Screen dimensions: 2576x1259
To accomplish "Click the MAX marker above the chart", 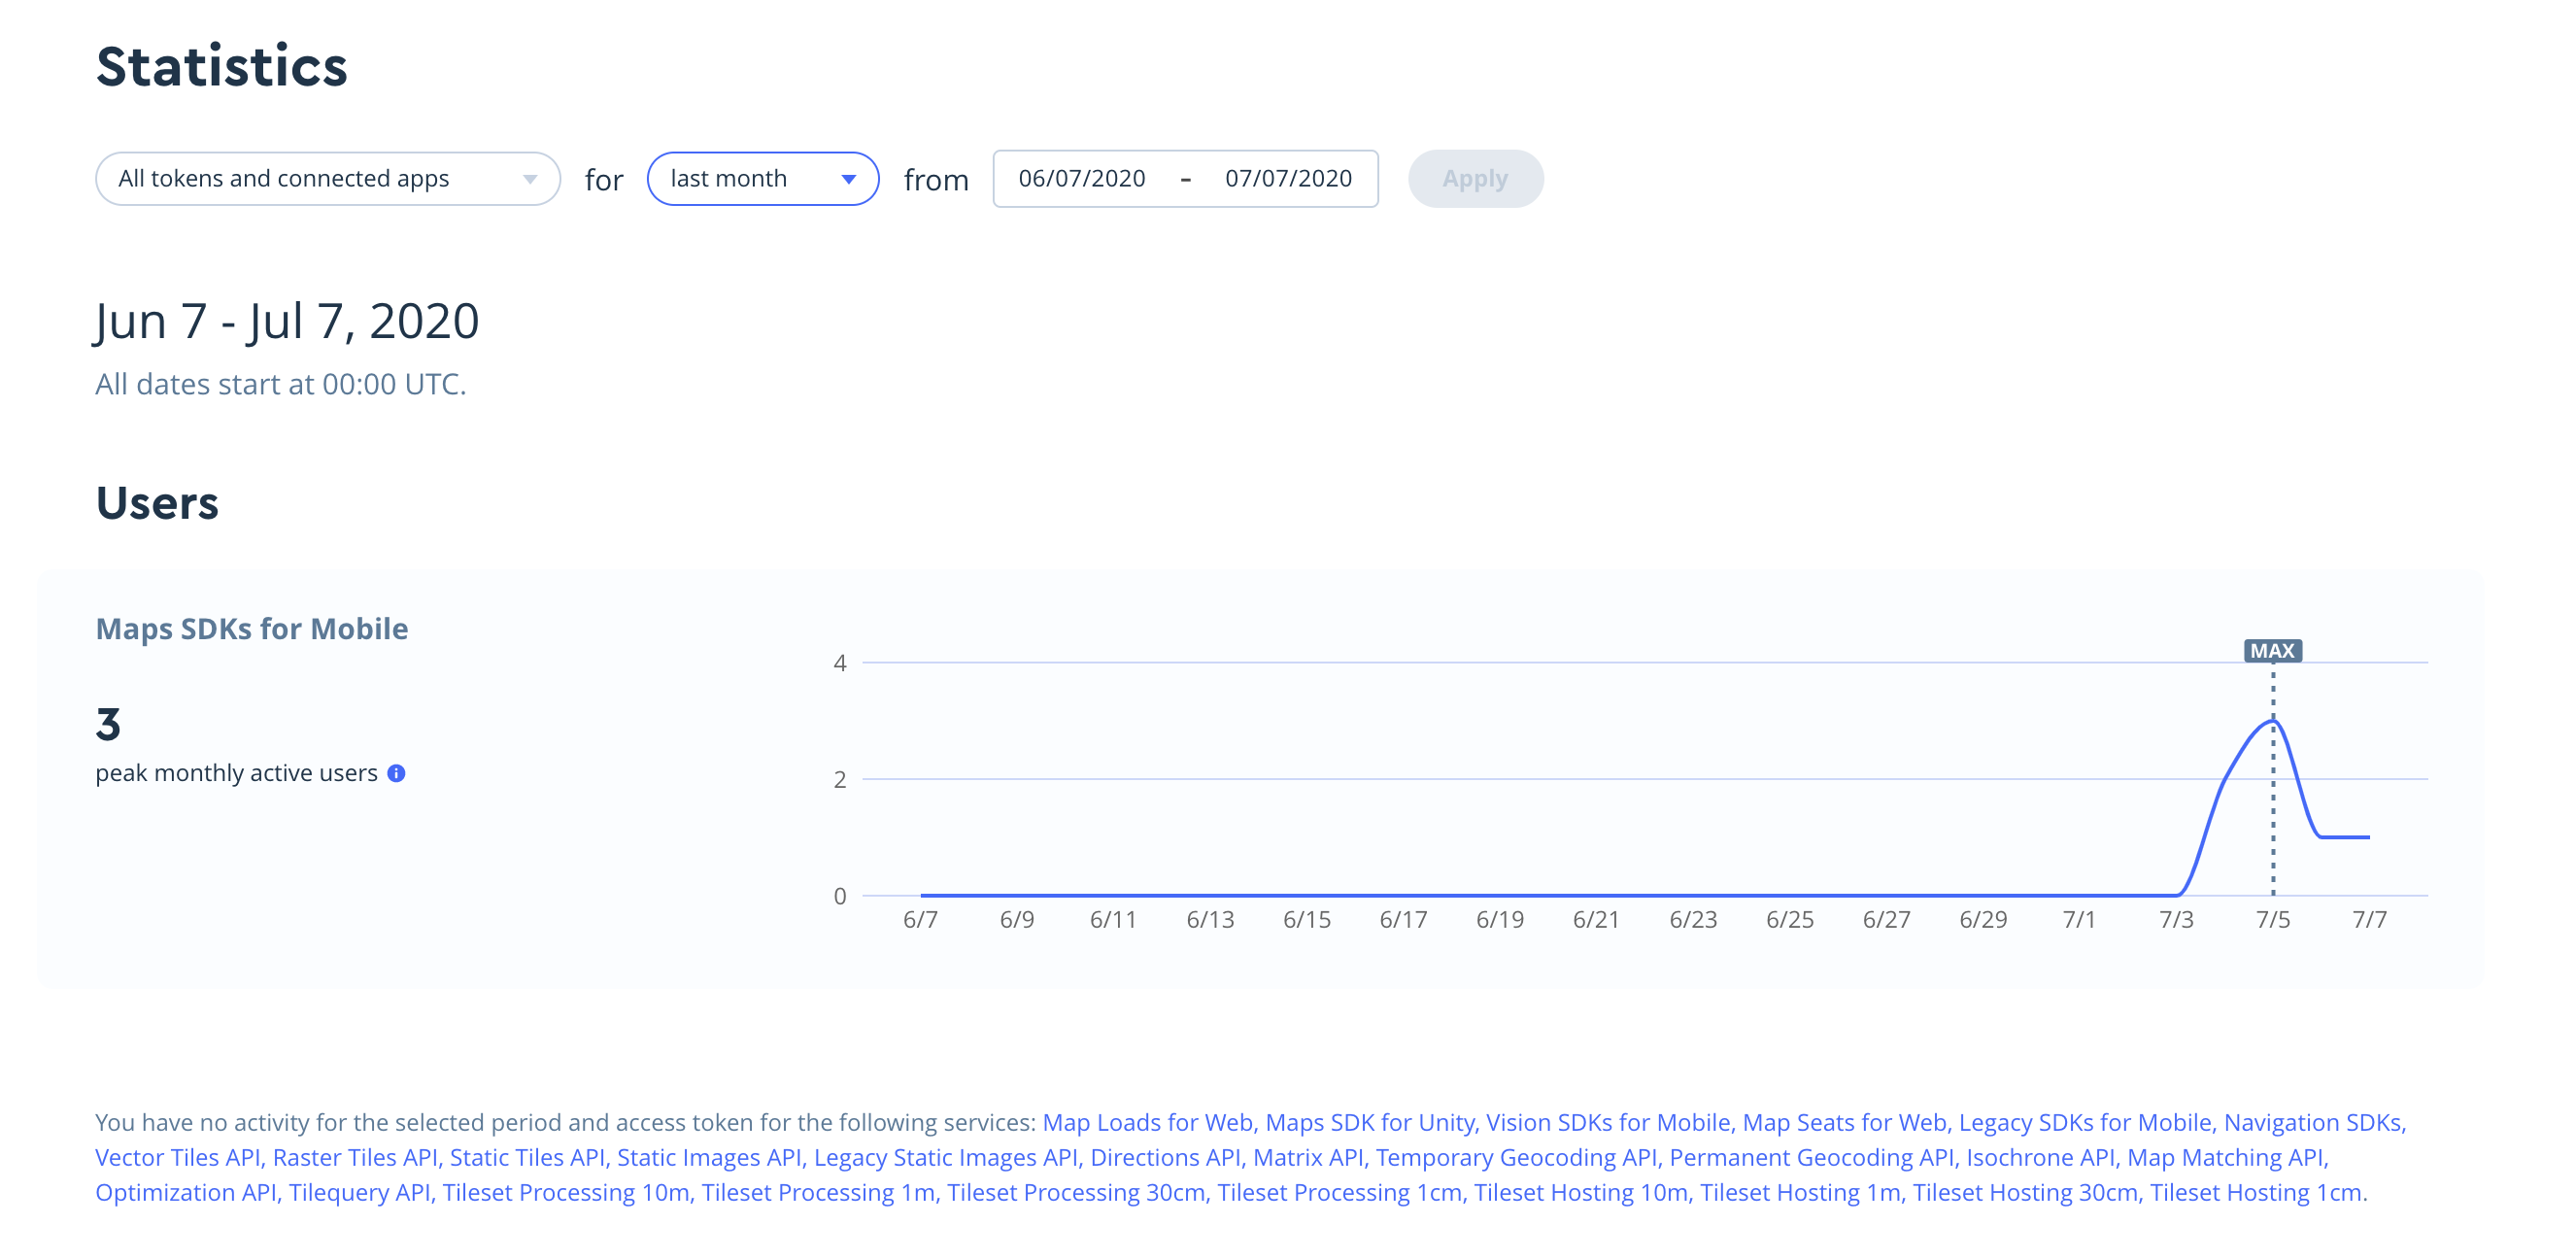I will pos(2274,650).
